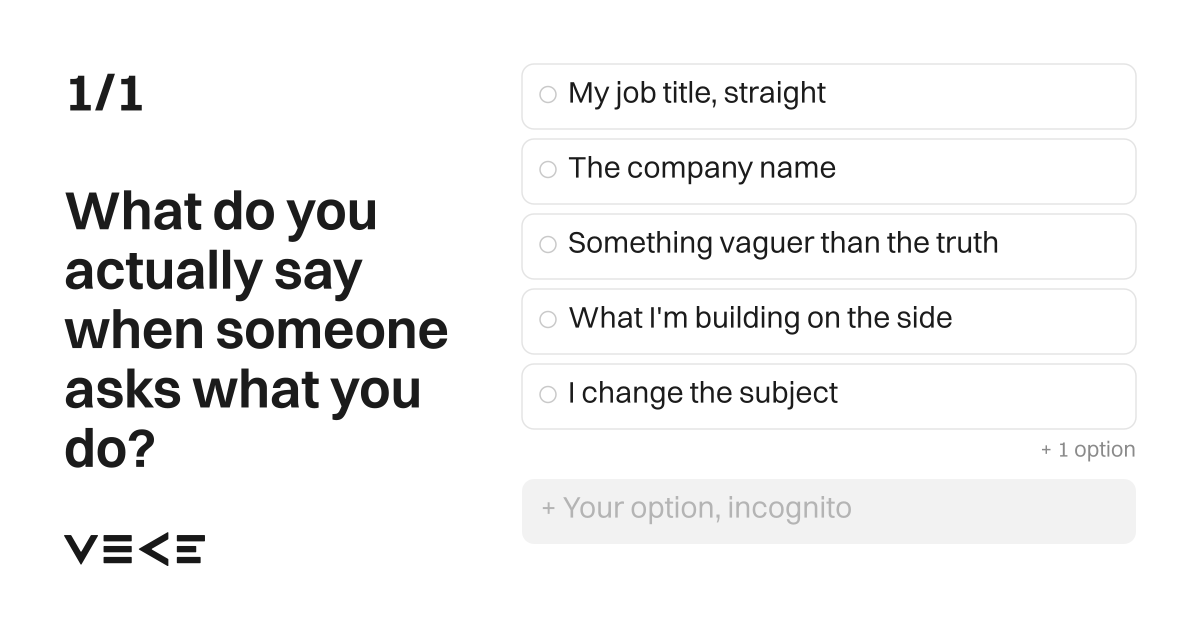Select radio 'What I'm building on the side'
This screenshot has width=1200, height=630.
(x=548, y=320)
